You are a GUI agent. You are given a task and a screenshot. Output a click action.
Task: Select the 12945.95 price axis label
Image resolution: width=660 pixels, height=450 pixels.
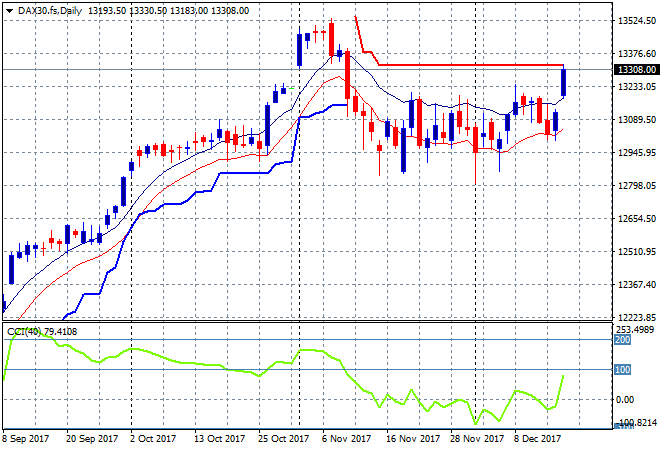point(637,152)
